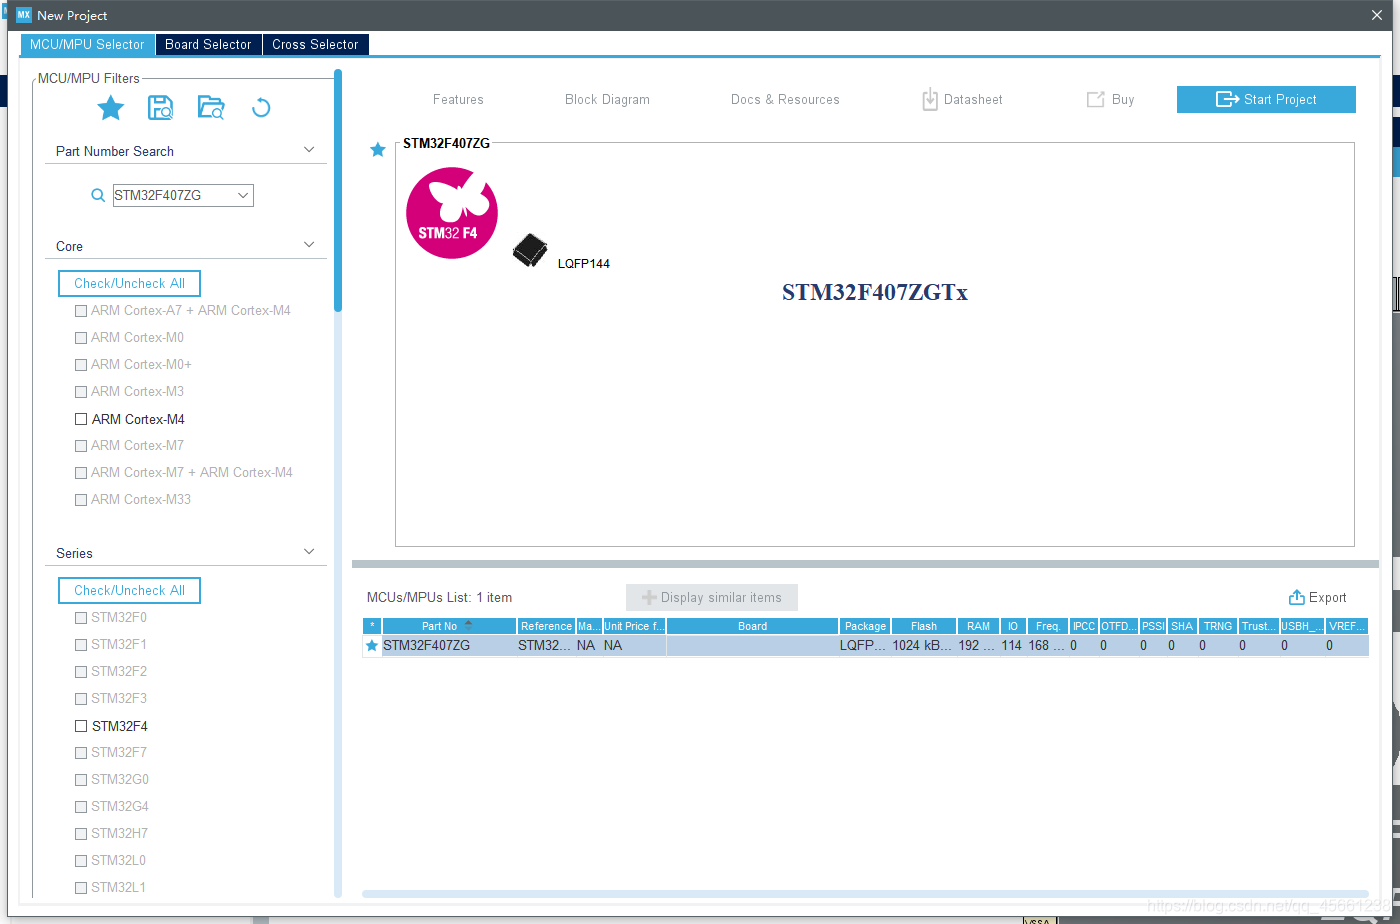Collapse the Series filter section chevron
This screenshot has width=1400, height=924.
[x=309, y=552]
